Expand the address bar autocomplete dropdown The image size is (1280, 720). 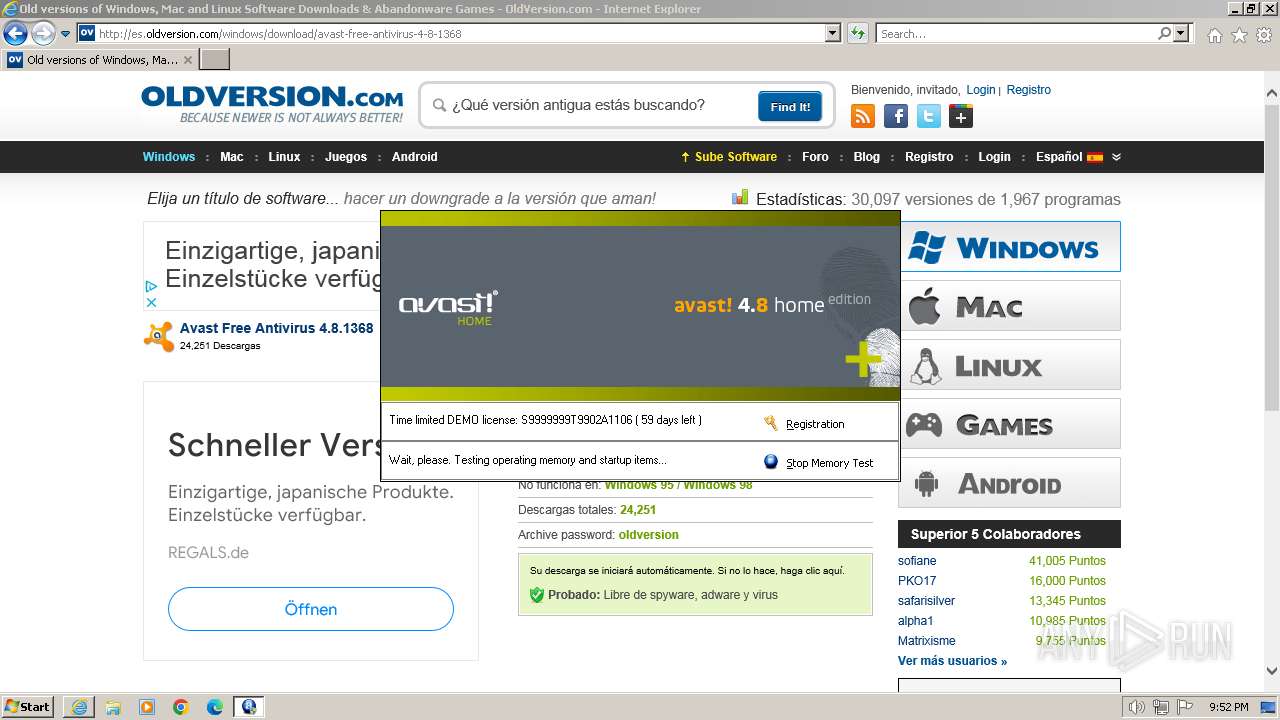tap(833, 33)
